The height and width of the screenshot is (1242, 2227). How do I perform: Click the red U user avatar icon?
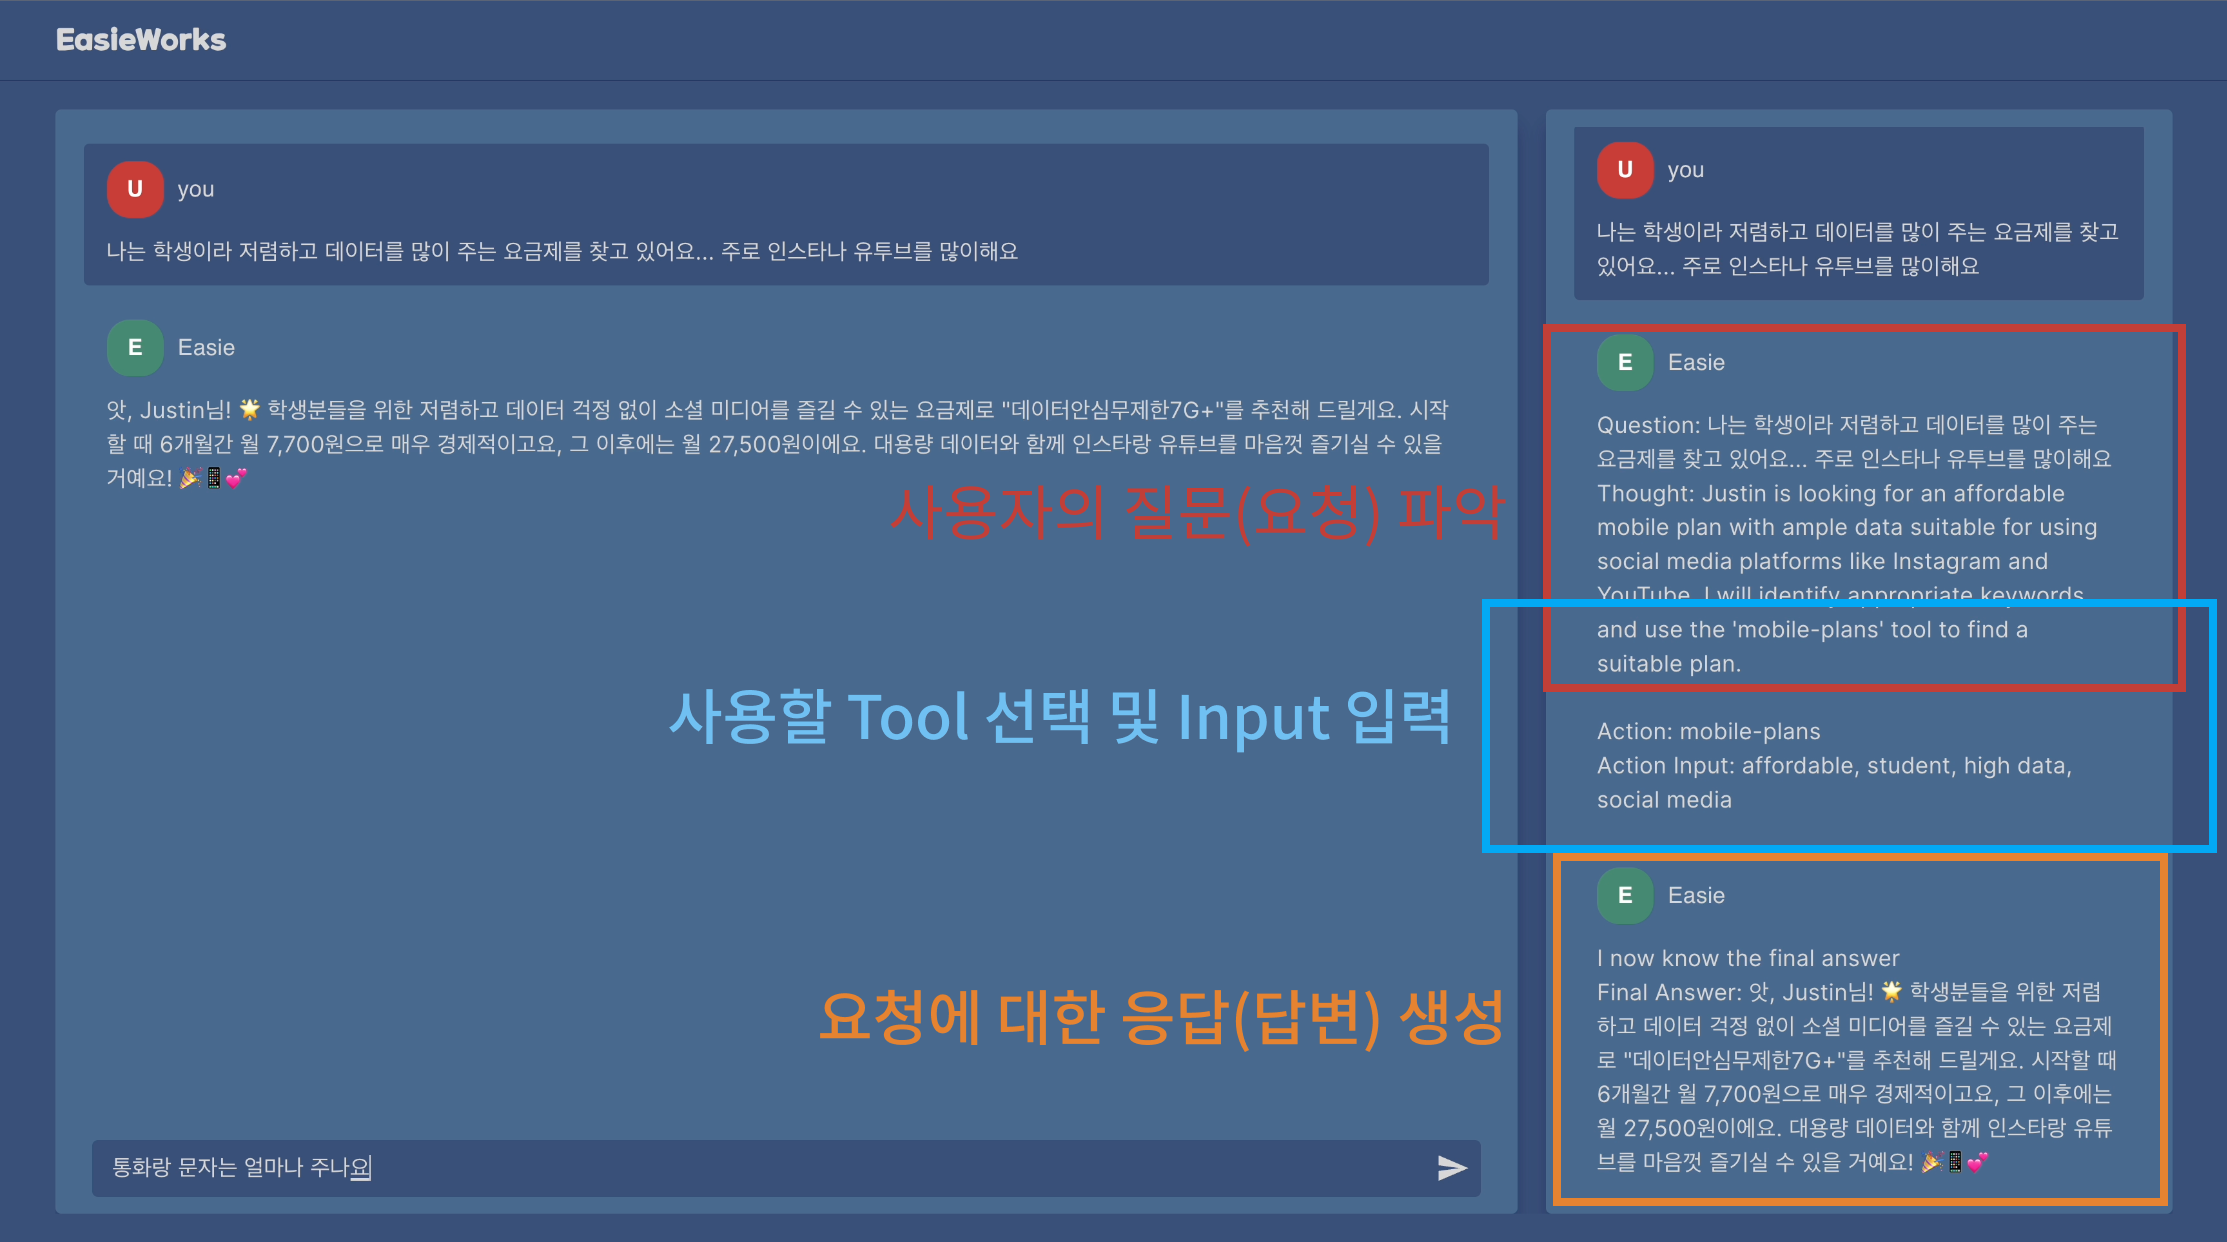click(x=135, y=189)
